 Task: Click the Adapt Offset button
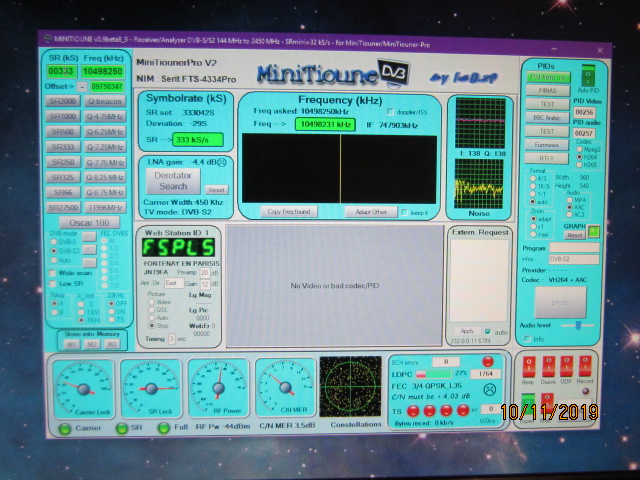tap(371, 211)
